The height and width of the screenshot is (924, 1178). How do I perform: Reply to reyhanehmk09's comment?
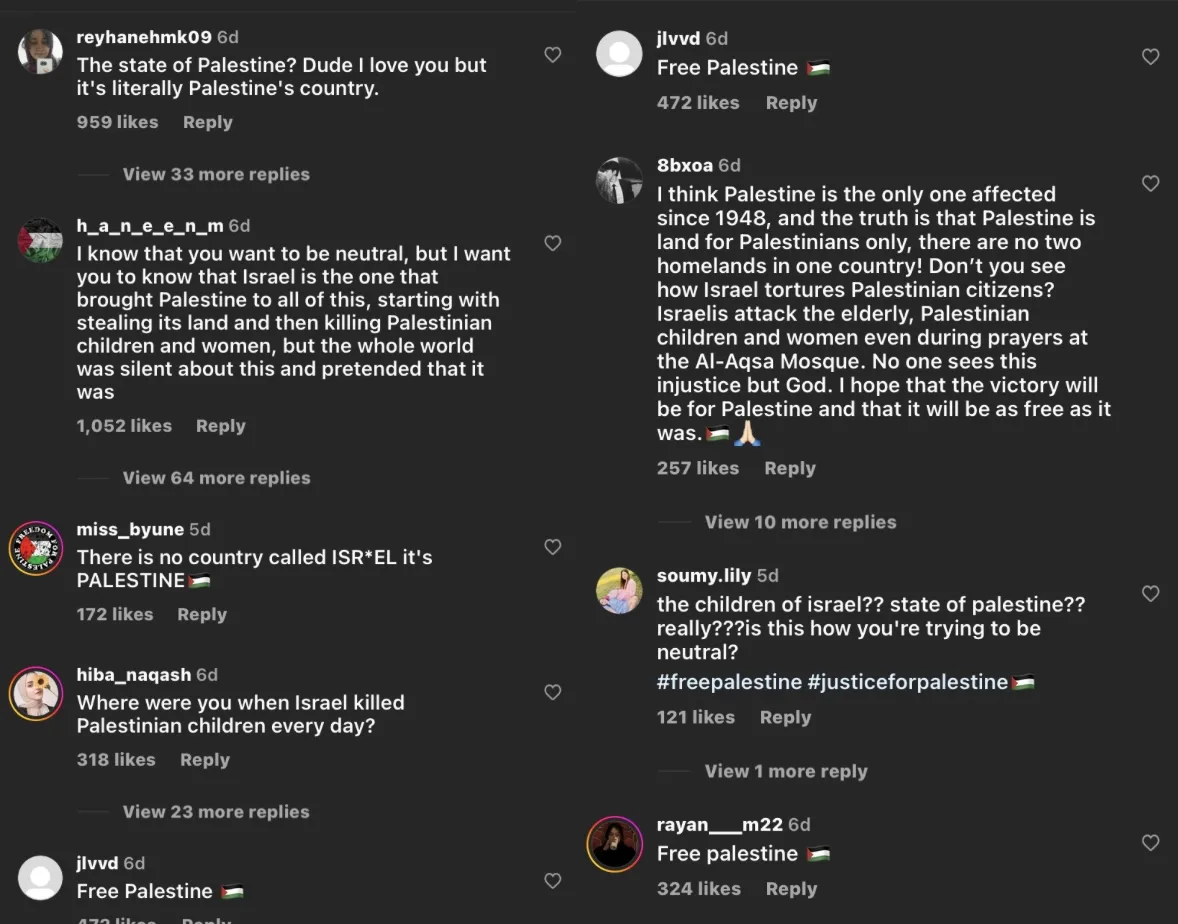tap(207, 122)
